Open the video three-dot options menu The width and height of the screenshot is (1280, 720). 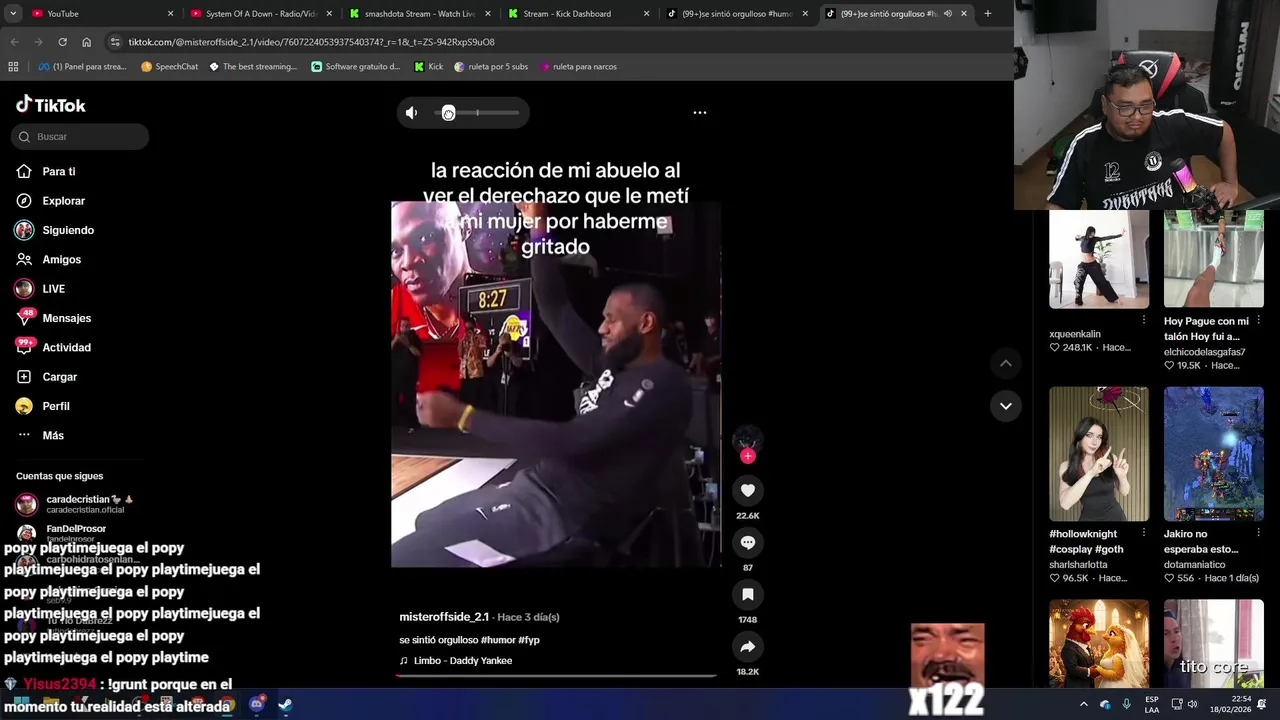coord(700,113)
